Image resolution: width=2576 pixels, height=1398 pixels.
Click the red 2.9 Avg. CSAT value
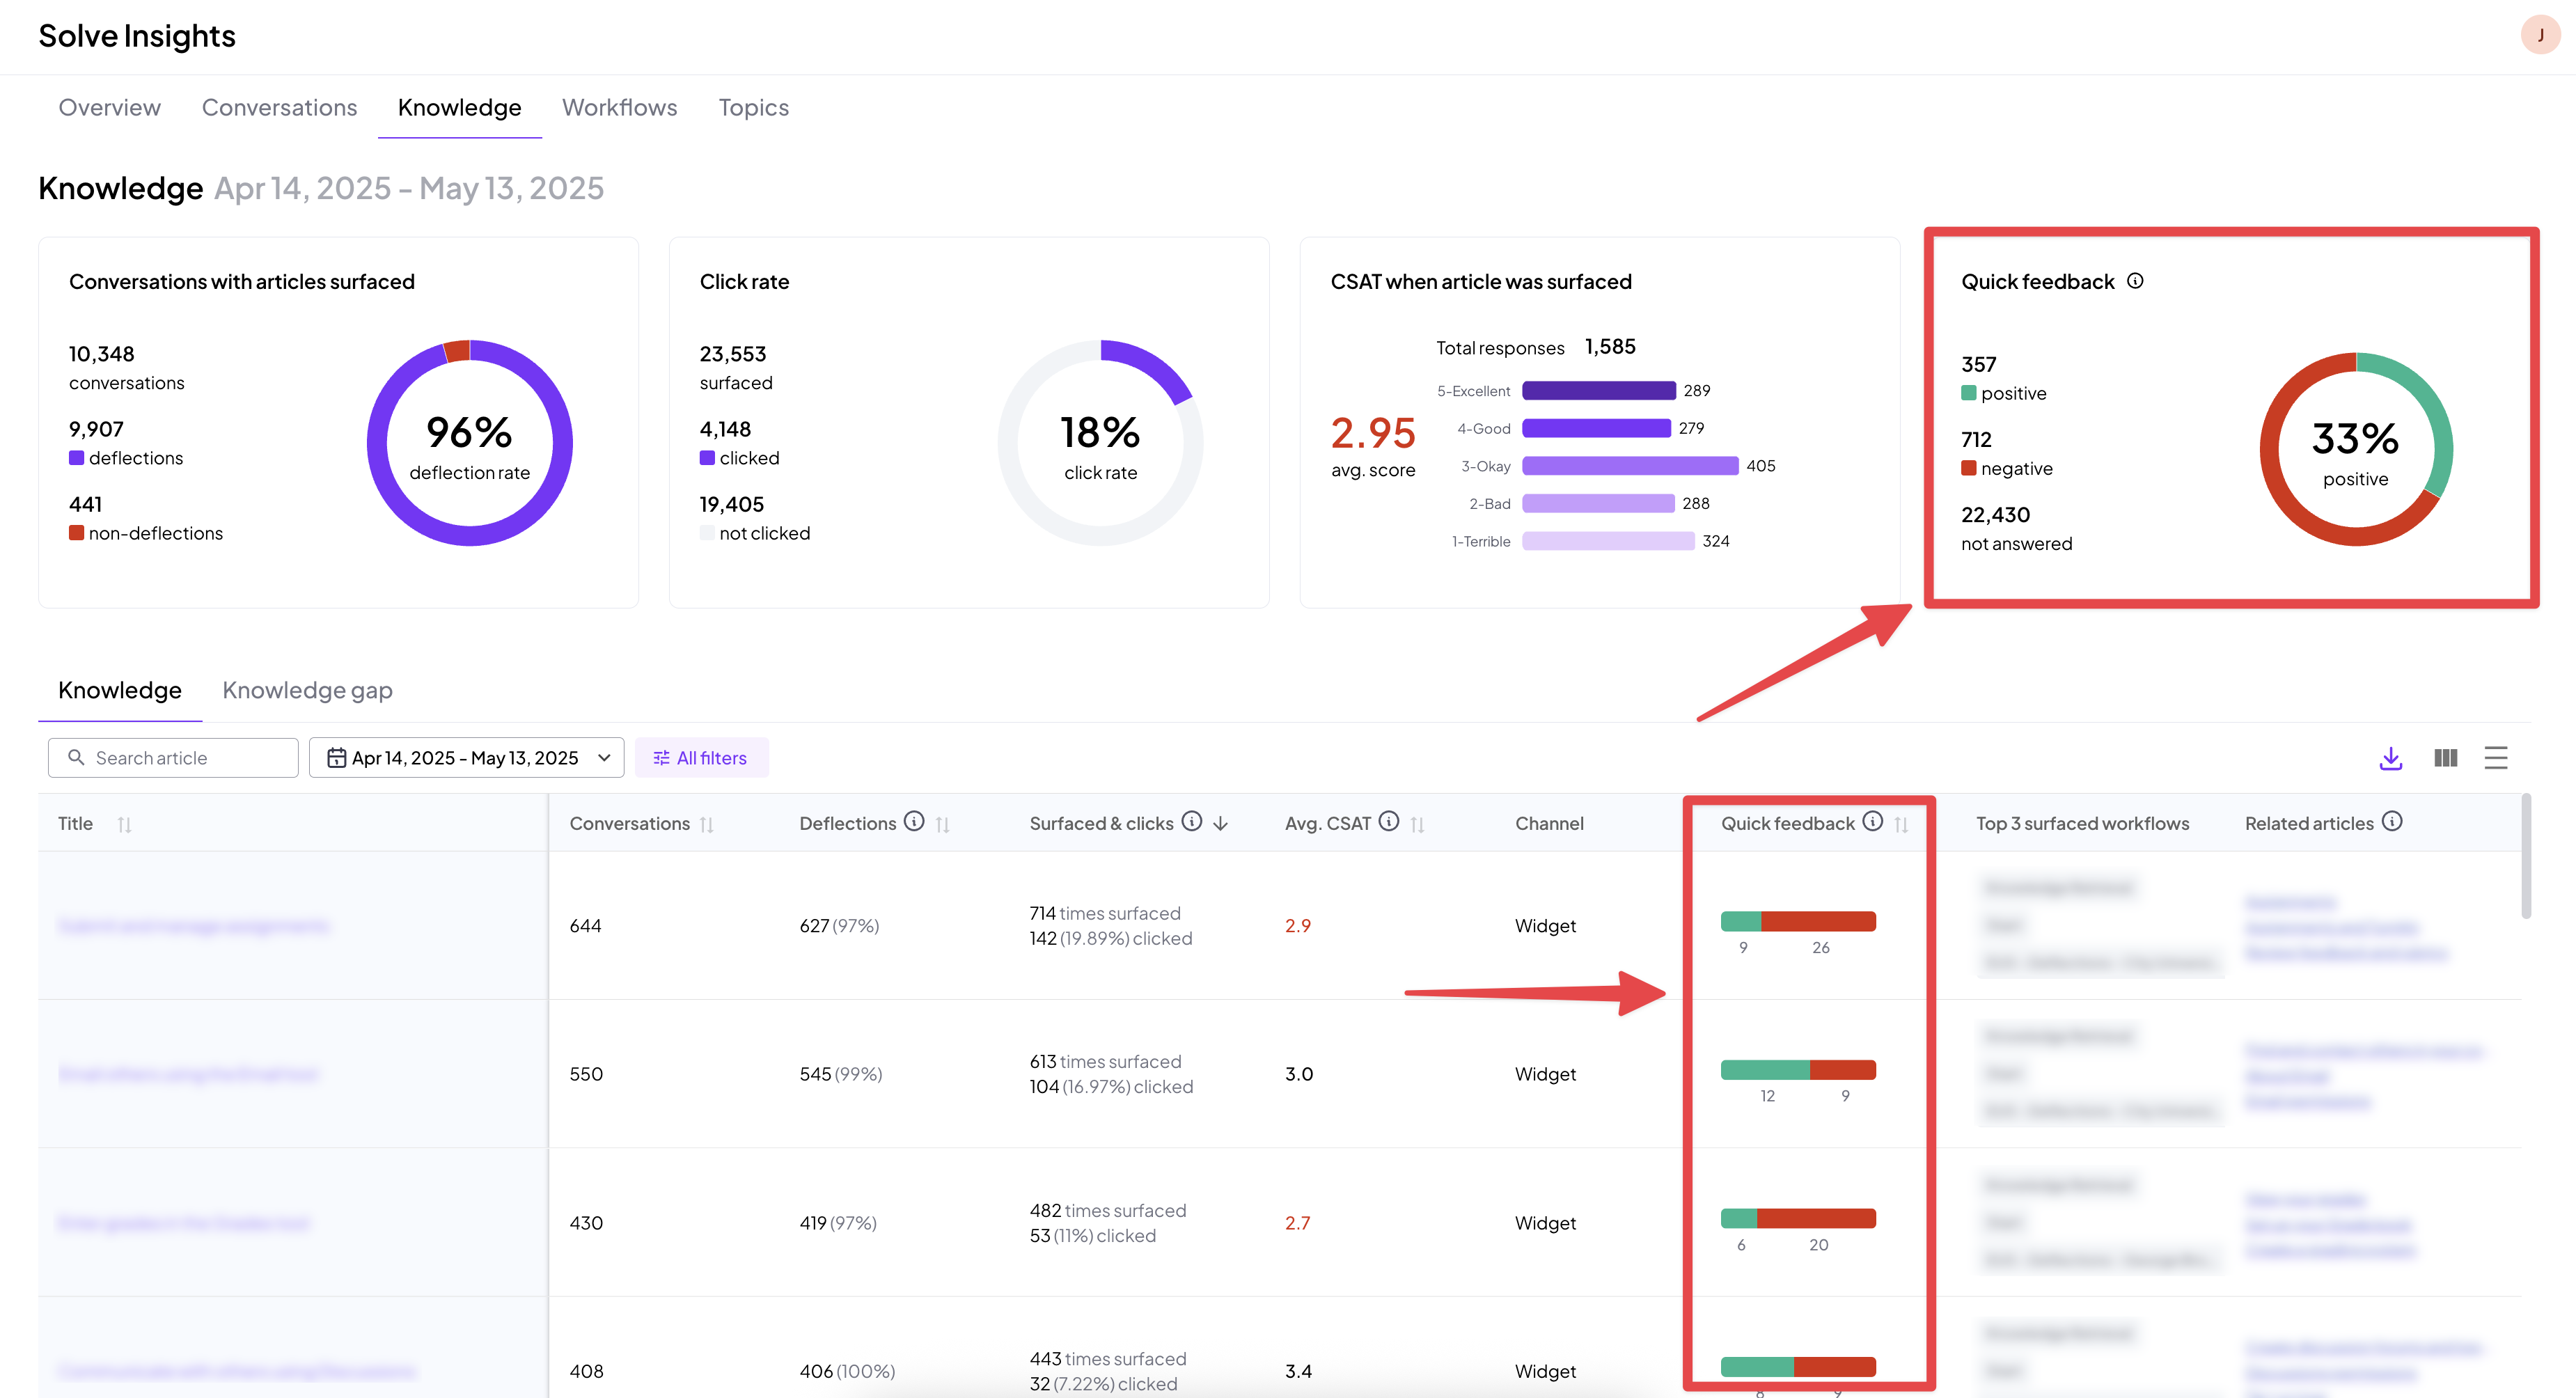1297,926
